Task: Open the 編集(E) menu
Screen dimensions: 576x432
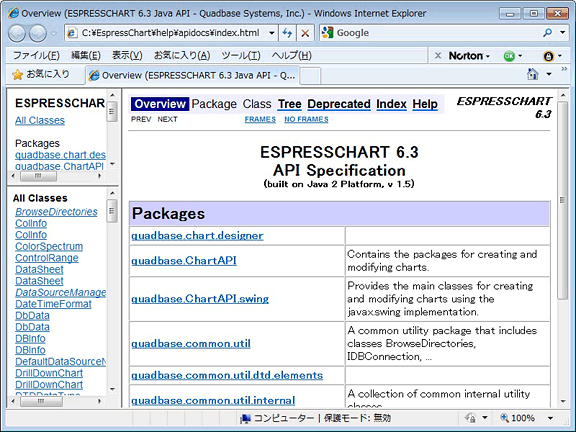Action: point(86,55)
